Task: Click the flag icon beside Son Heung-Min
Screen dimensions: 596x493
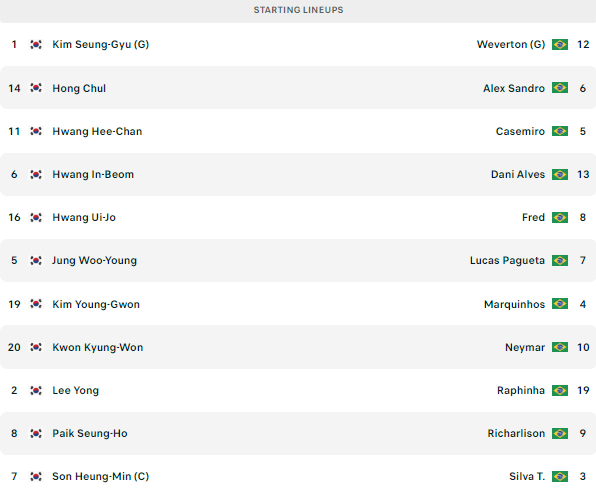Action: point(36,476)
